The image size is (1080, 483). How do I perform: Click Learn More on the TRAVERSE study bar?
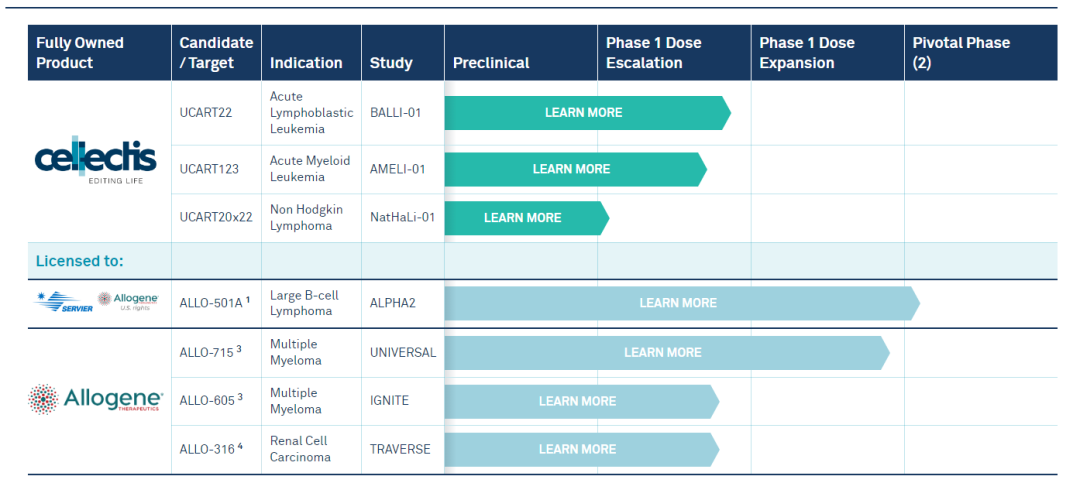click(577, 449)
